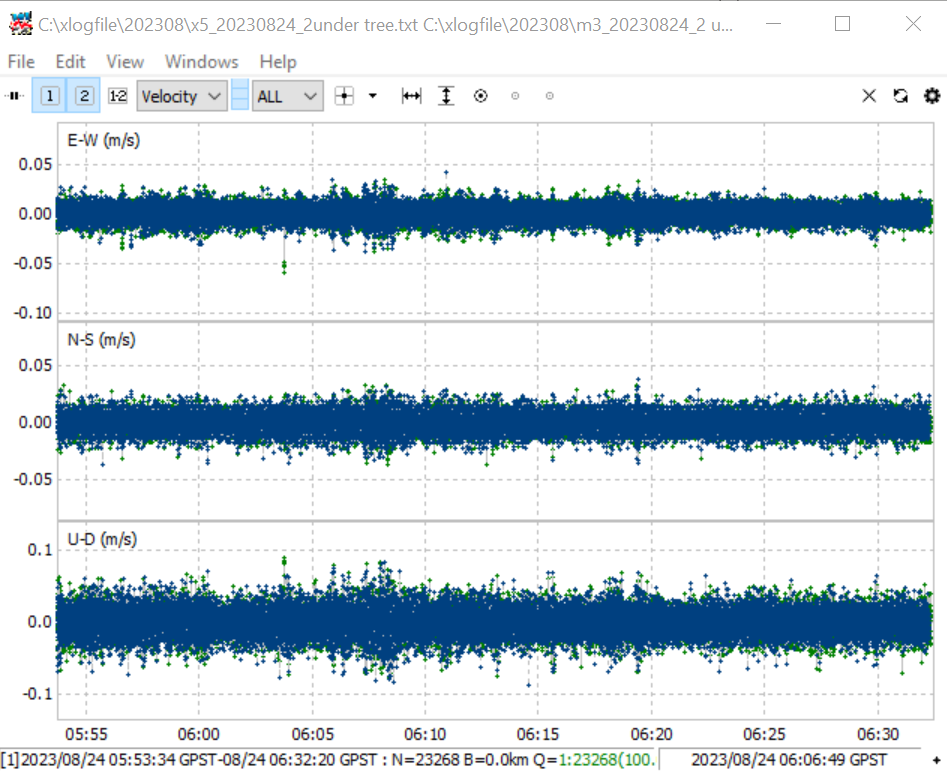947x773 pixels.
Task: Open the Edit menu
Action: tap(71, 62)
